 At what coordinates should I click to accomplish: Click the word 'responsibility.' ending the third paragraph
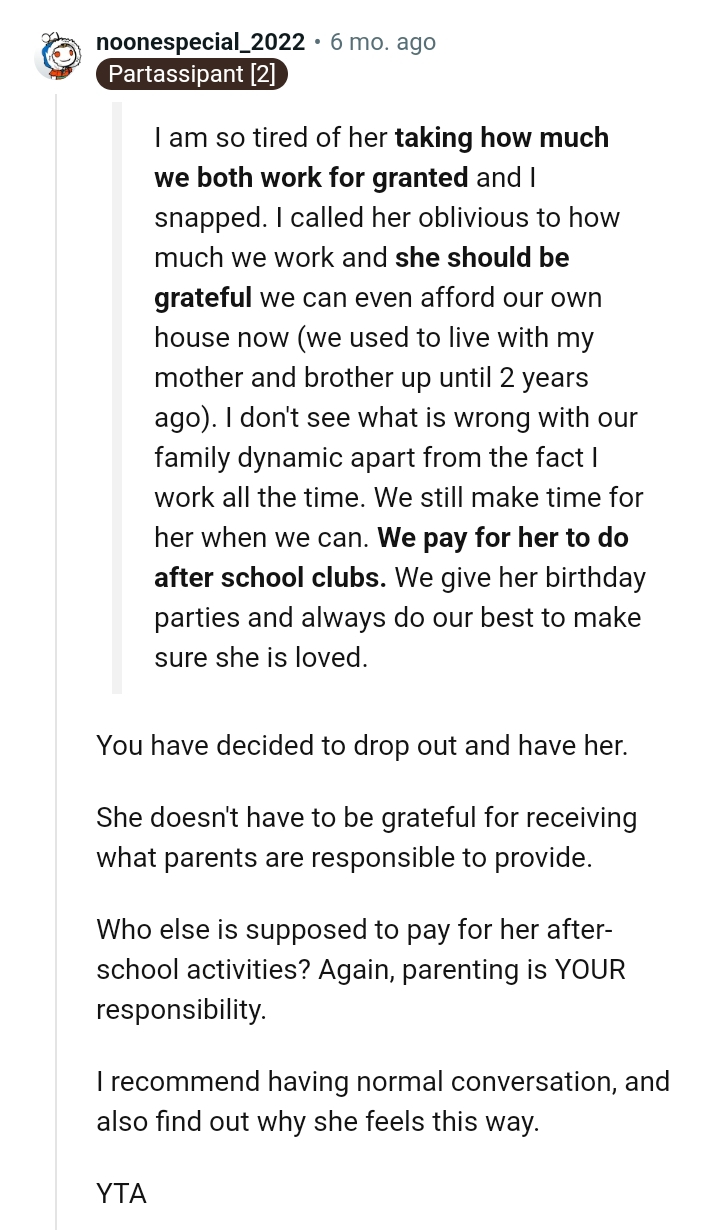click(x=181, y=1010)
